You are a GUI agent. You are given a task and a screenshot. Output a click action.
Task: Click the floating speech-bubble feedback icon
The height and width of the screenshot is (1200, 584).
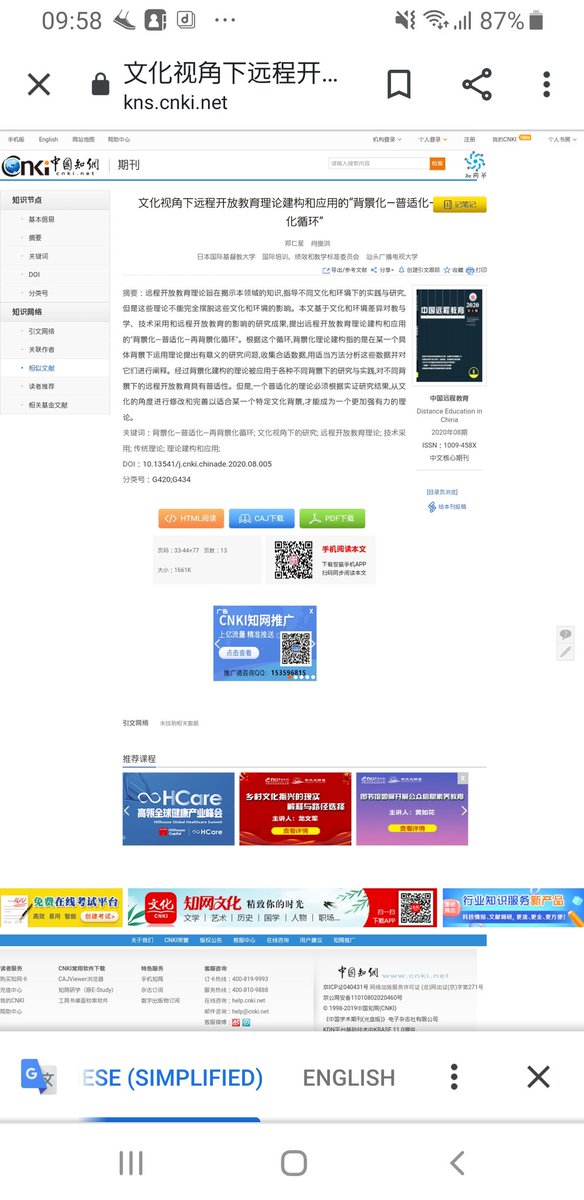click(566, 635)
